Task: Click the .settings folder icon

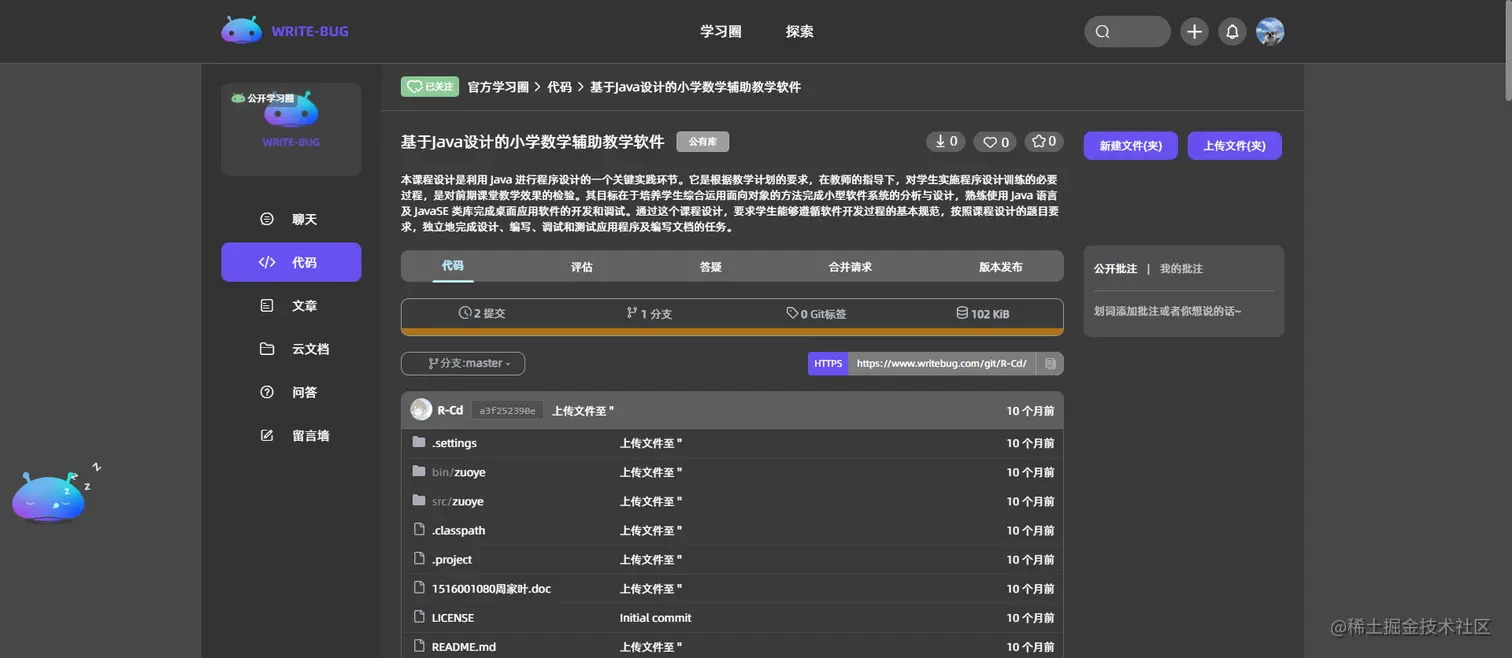Action: [419, 443]
